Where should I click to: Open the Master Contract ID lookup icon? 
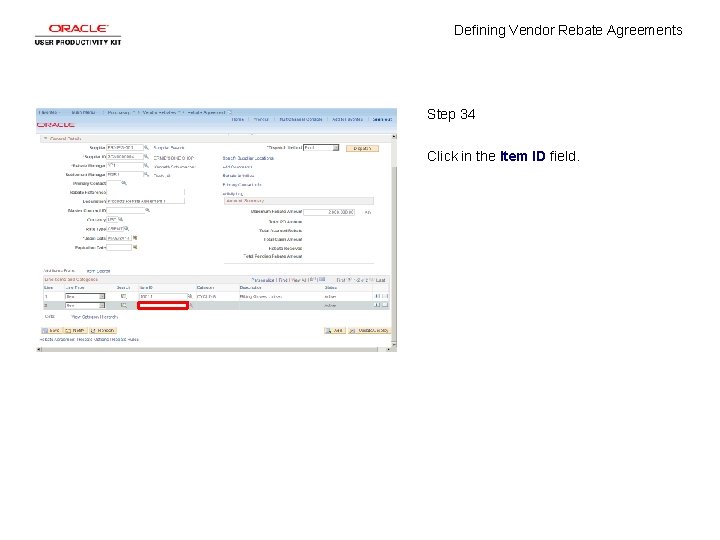pos(147,210)
